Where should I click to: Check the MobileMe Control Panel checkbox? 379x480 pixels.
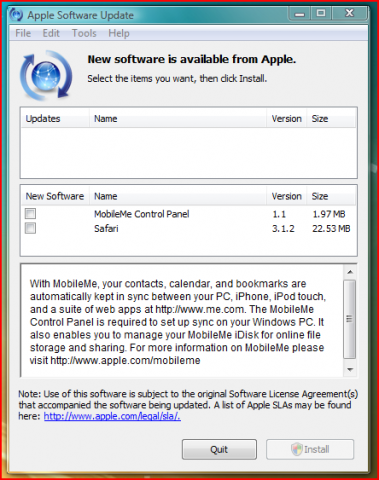(30, 213)
